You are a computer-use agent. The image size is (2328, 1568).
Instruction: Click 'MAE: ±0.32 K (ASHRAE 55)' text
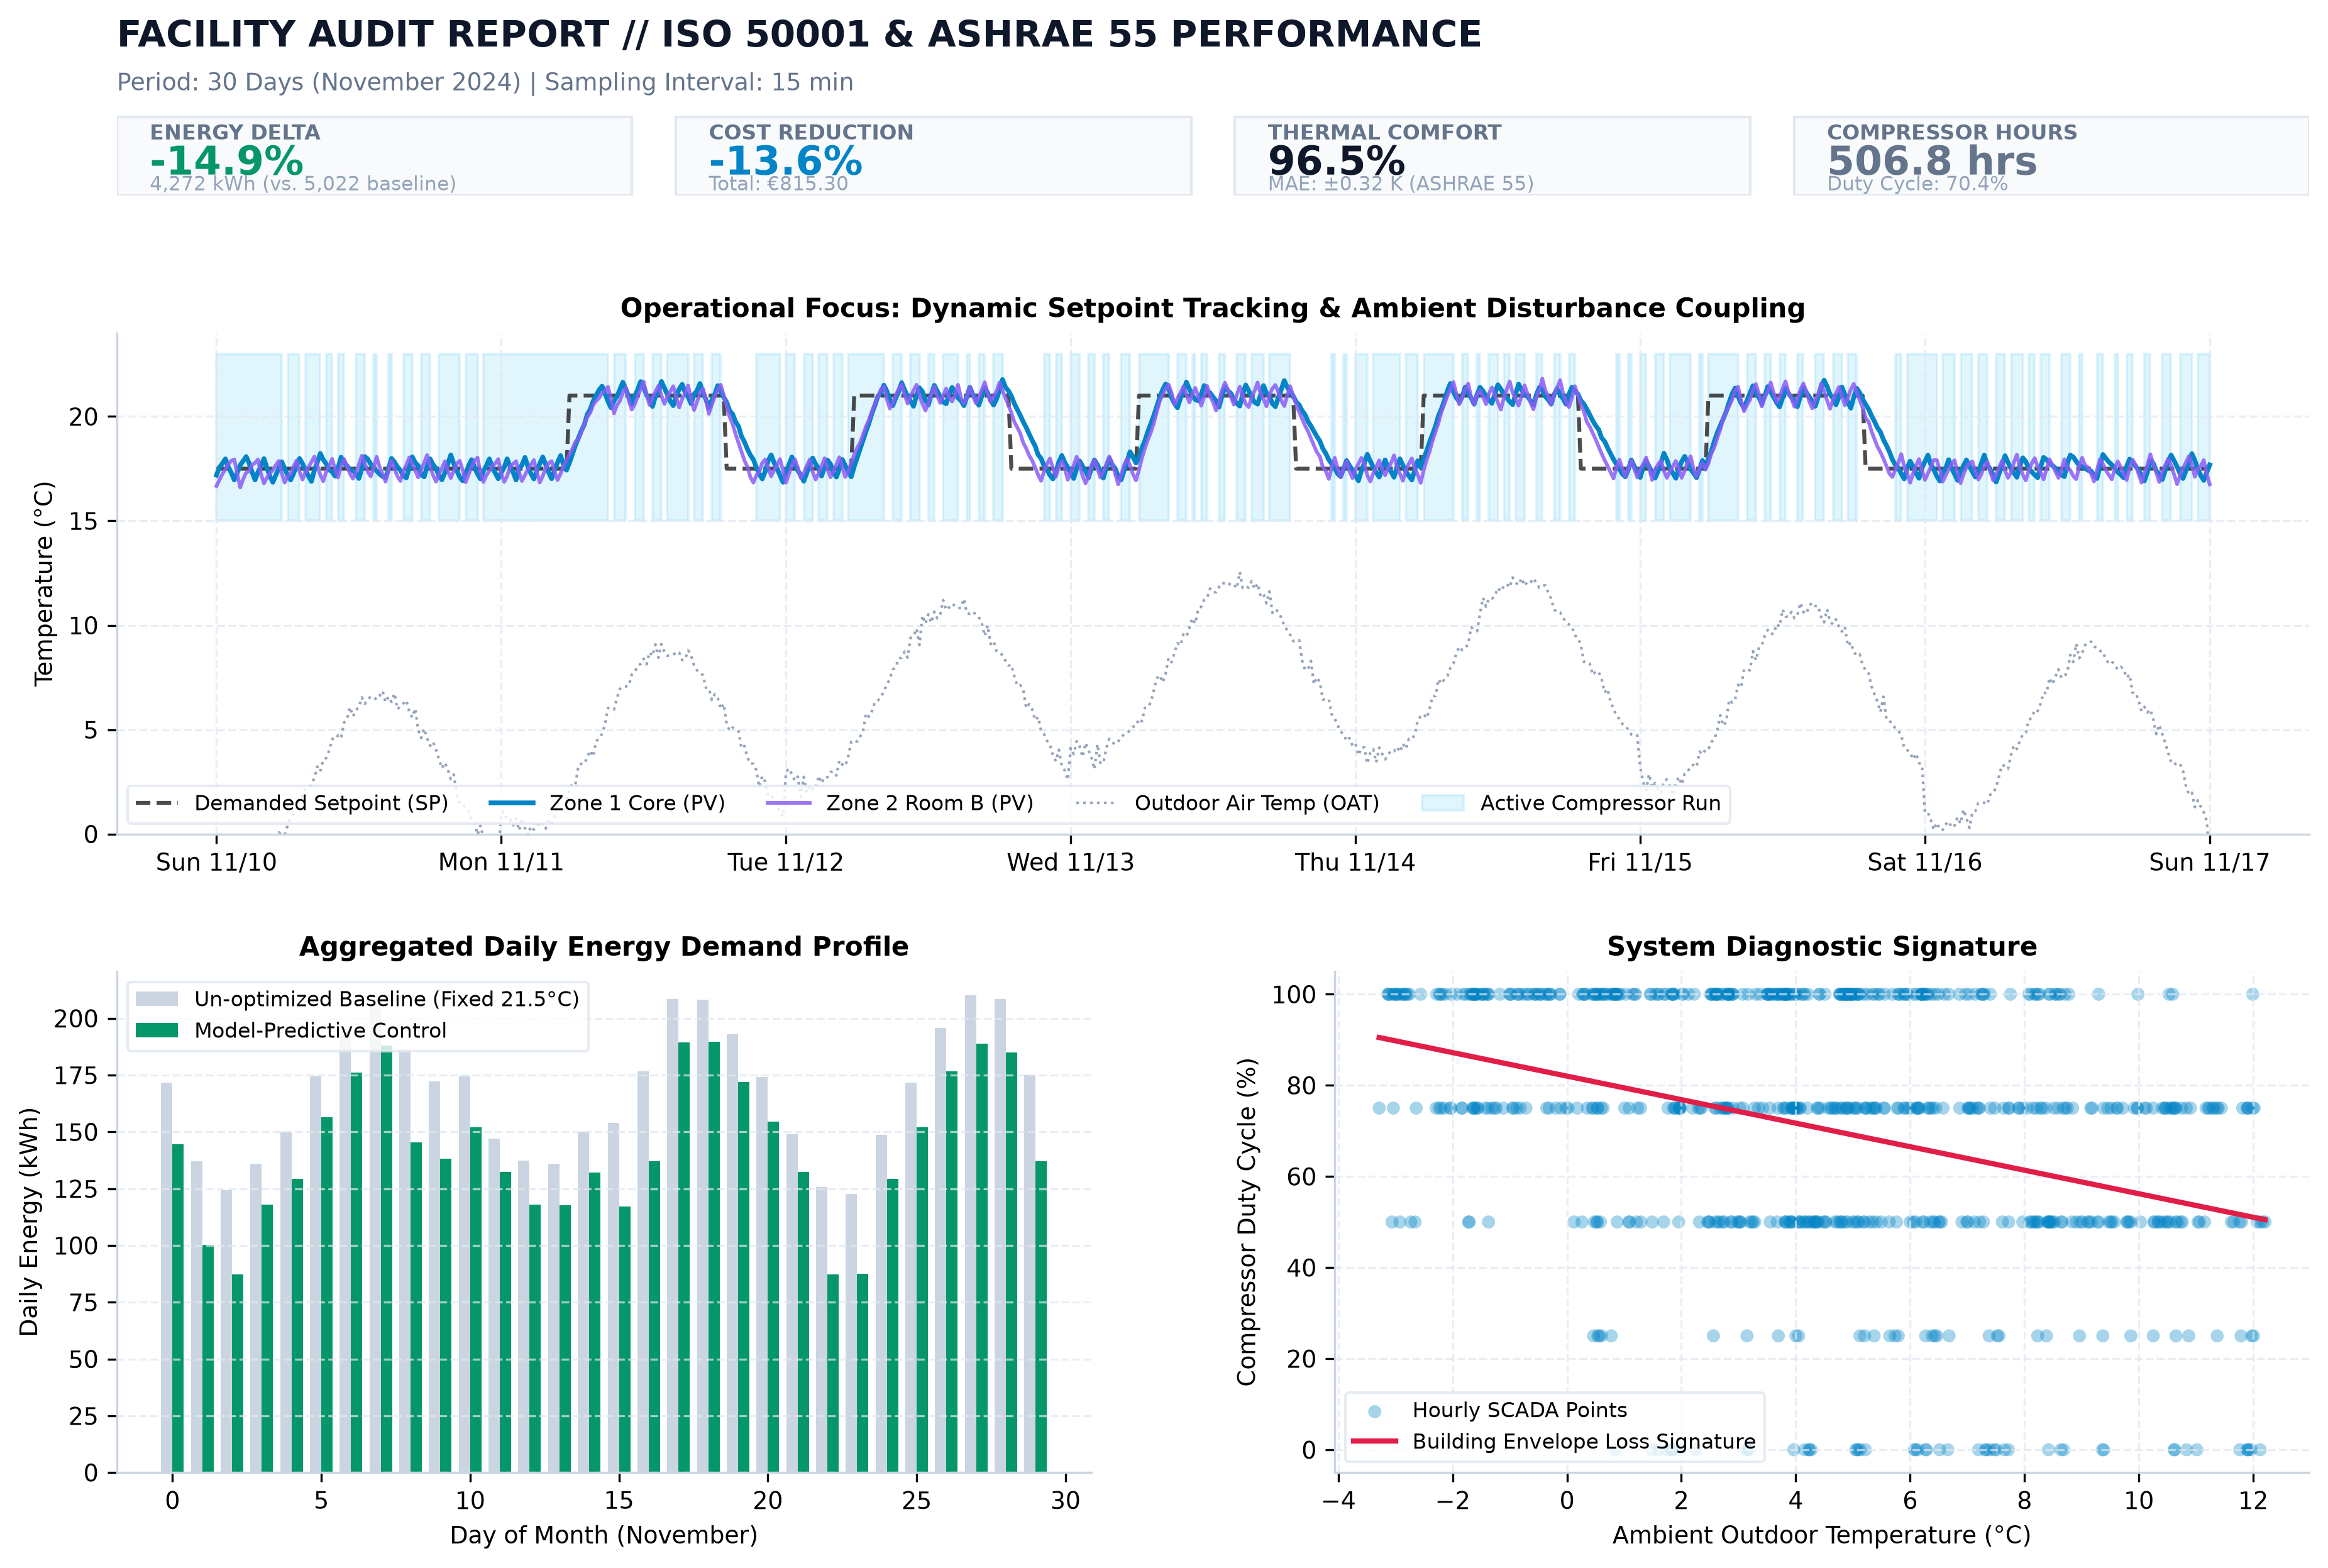[x=1400, y=184]
